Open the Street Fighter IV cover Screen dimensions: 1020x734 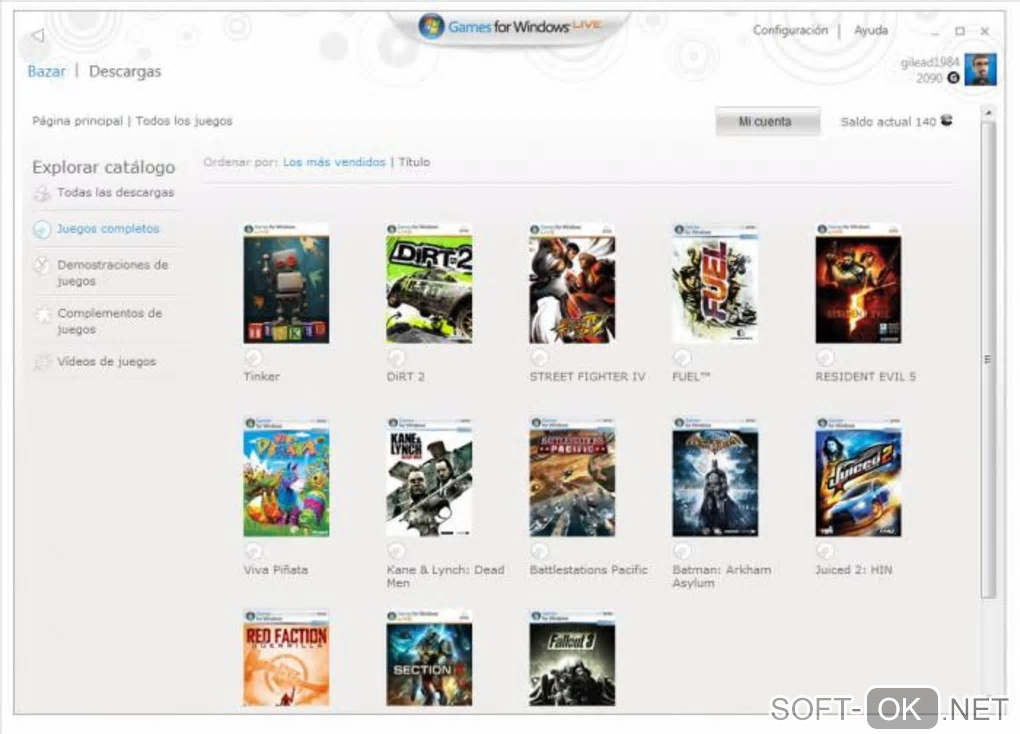tap(572, 284)
